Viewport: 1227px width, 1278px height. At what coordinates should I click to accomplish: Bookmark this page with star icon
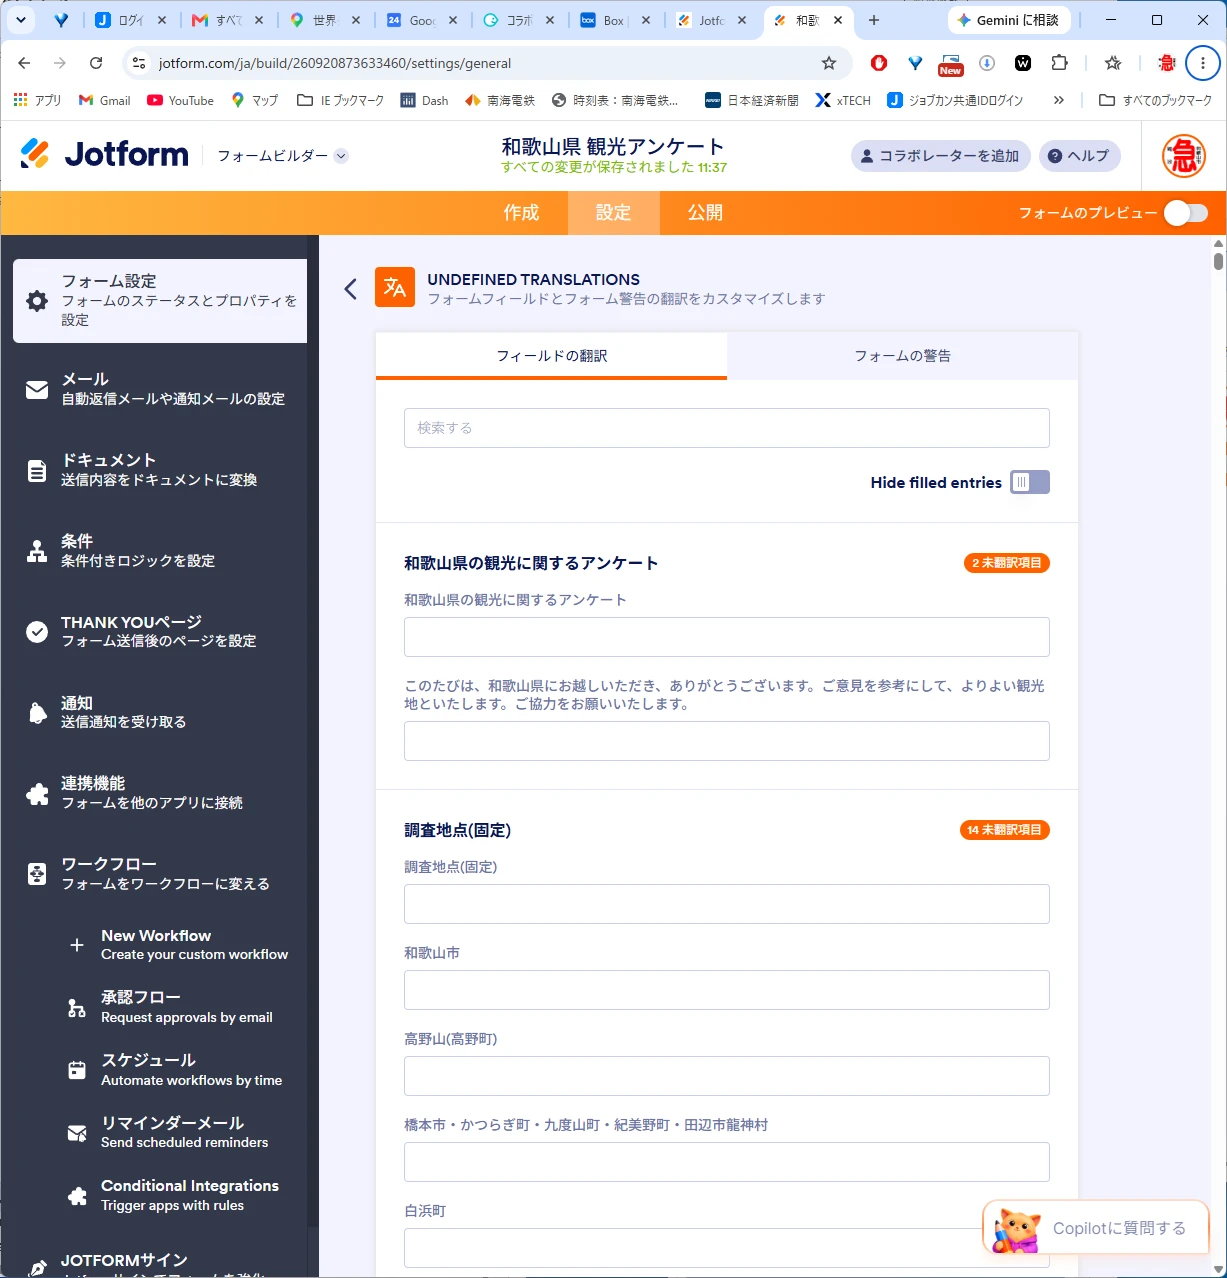[x=829, y=63]
